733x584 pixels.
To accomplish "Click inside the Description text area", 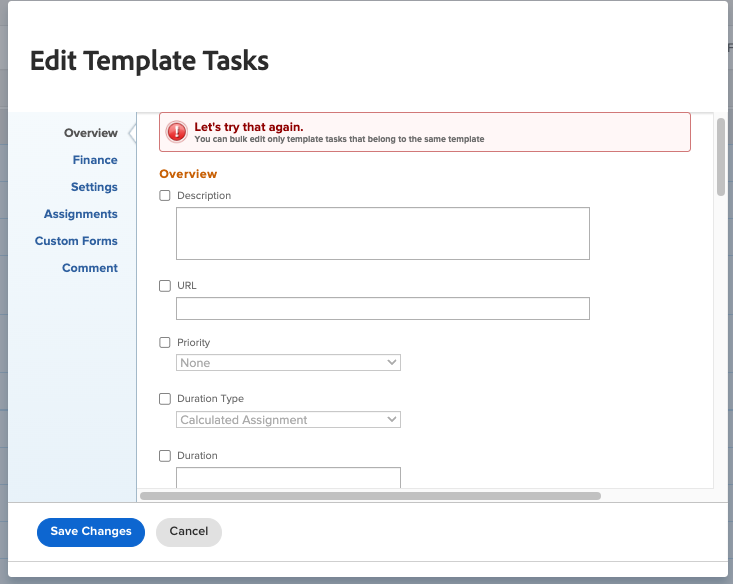I will [382, 233].
